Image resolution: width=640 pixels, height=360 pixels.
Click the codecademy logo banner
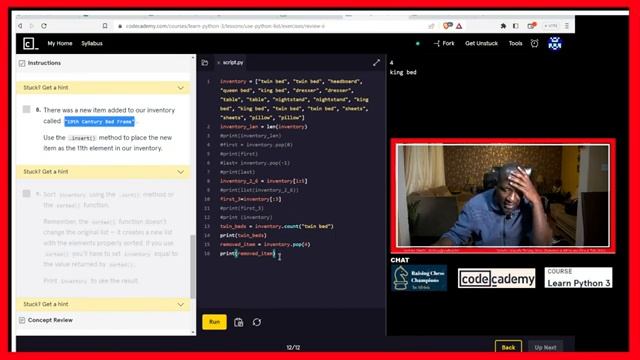point(496,279)
